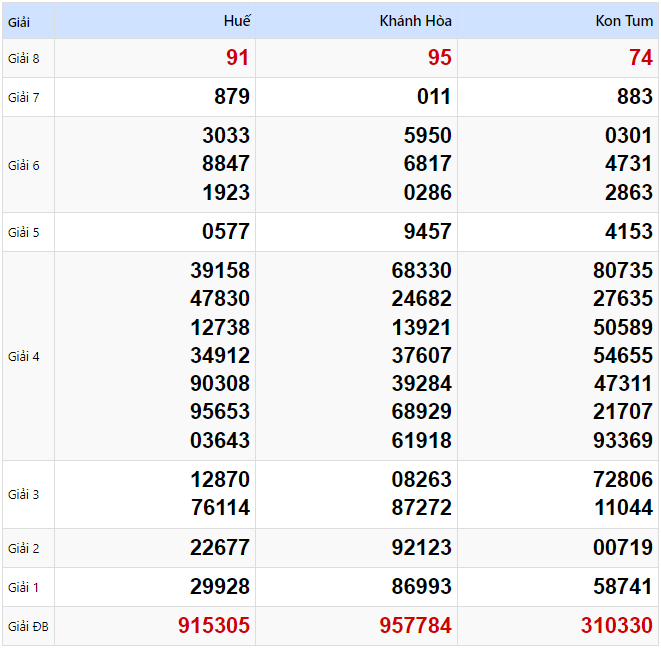Select Giải 5 number 9457
Viewport: 661px width, 649px height.
[x=426, y=232]
